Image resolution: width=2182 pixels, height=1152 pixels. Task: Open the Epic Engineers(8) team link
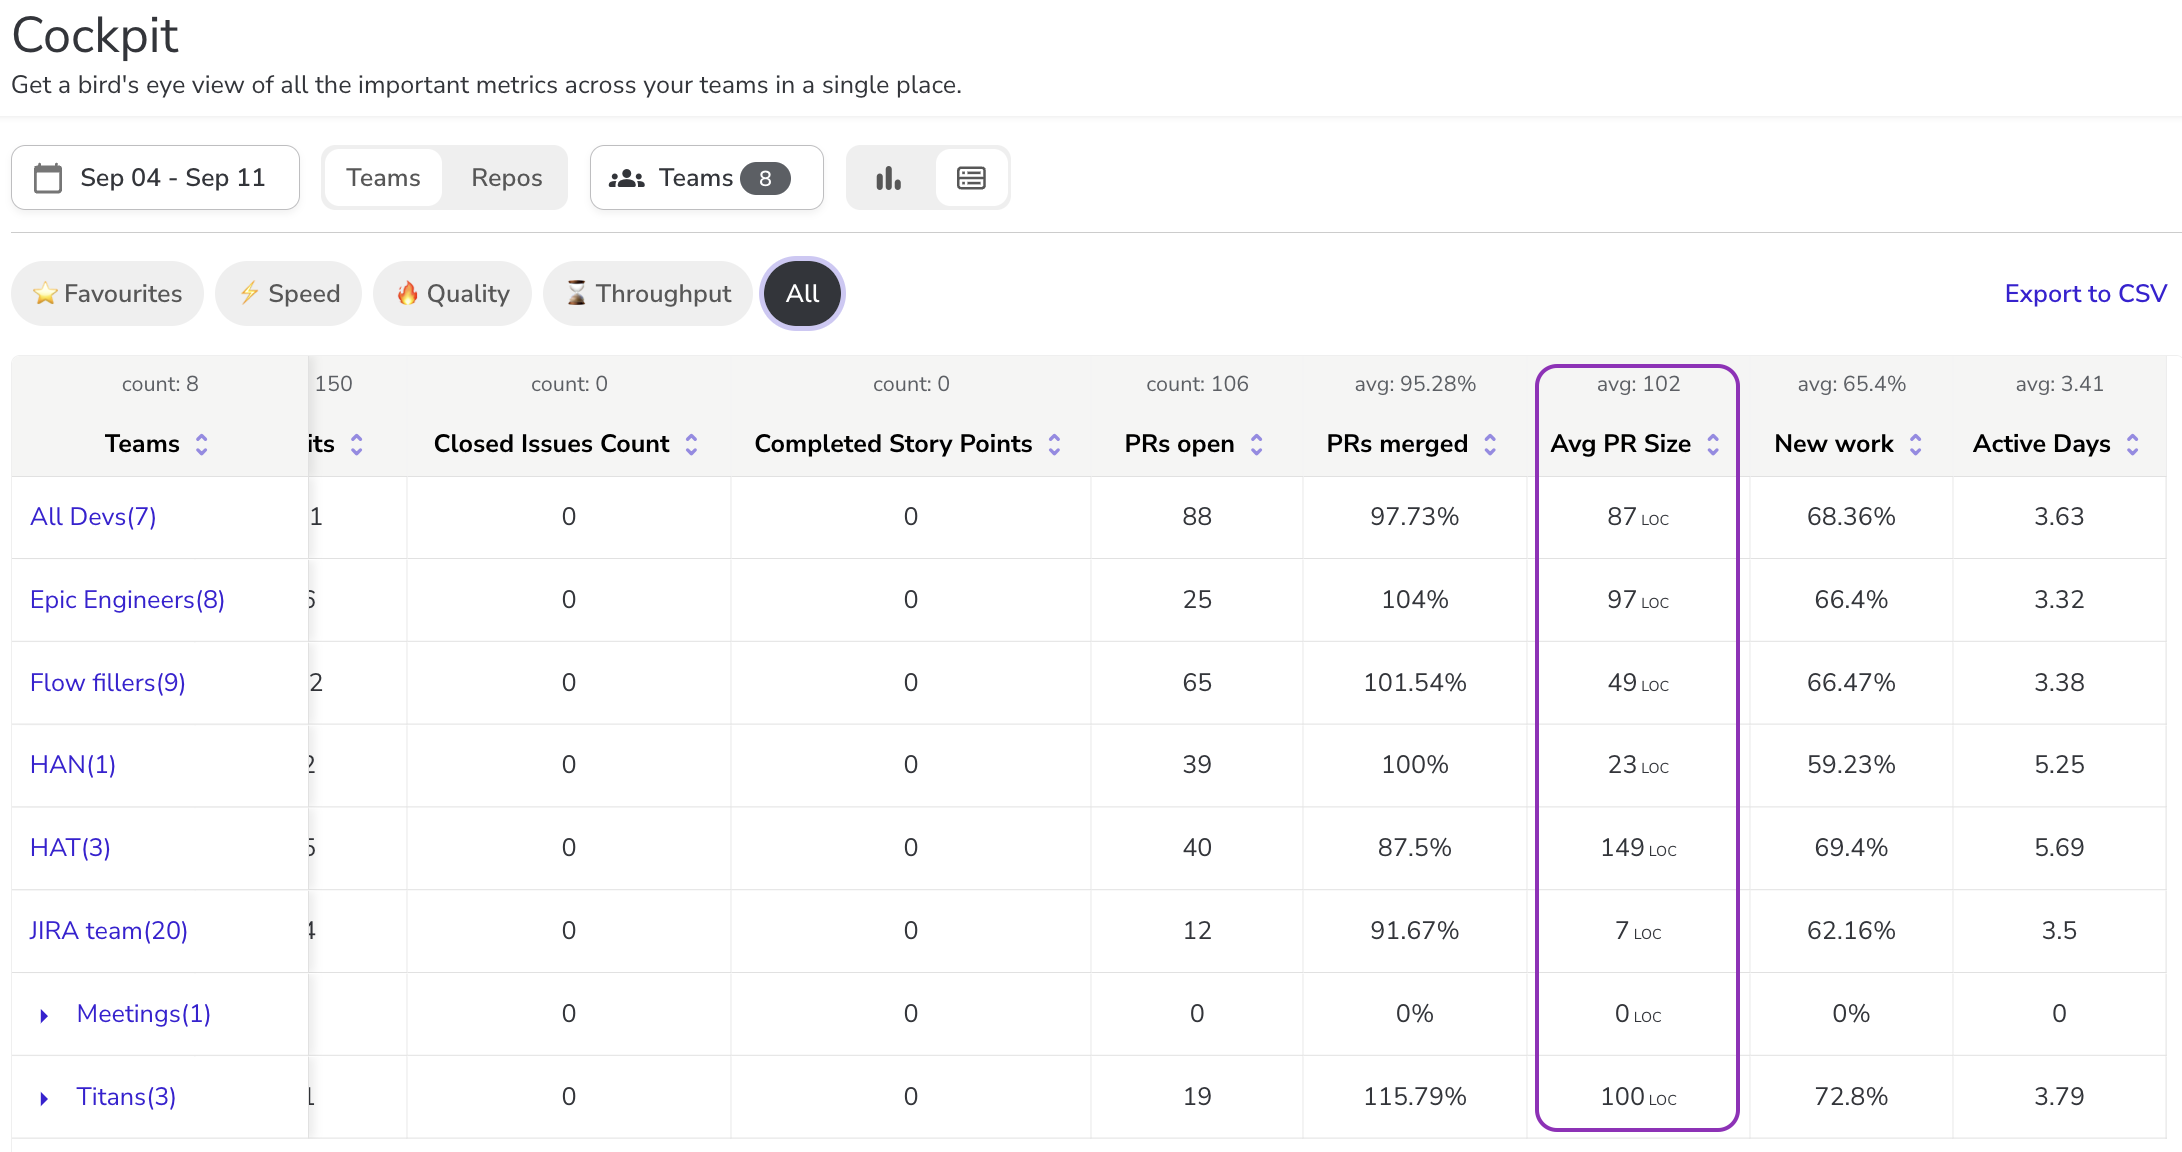click(127, 600)
